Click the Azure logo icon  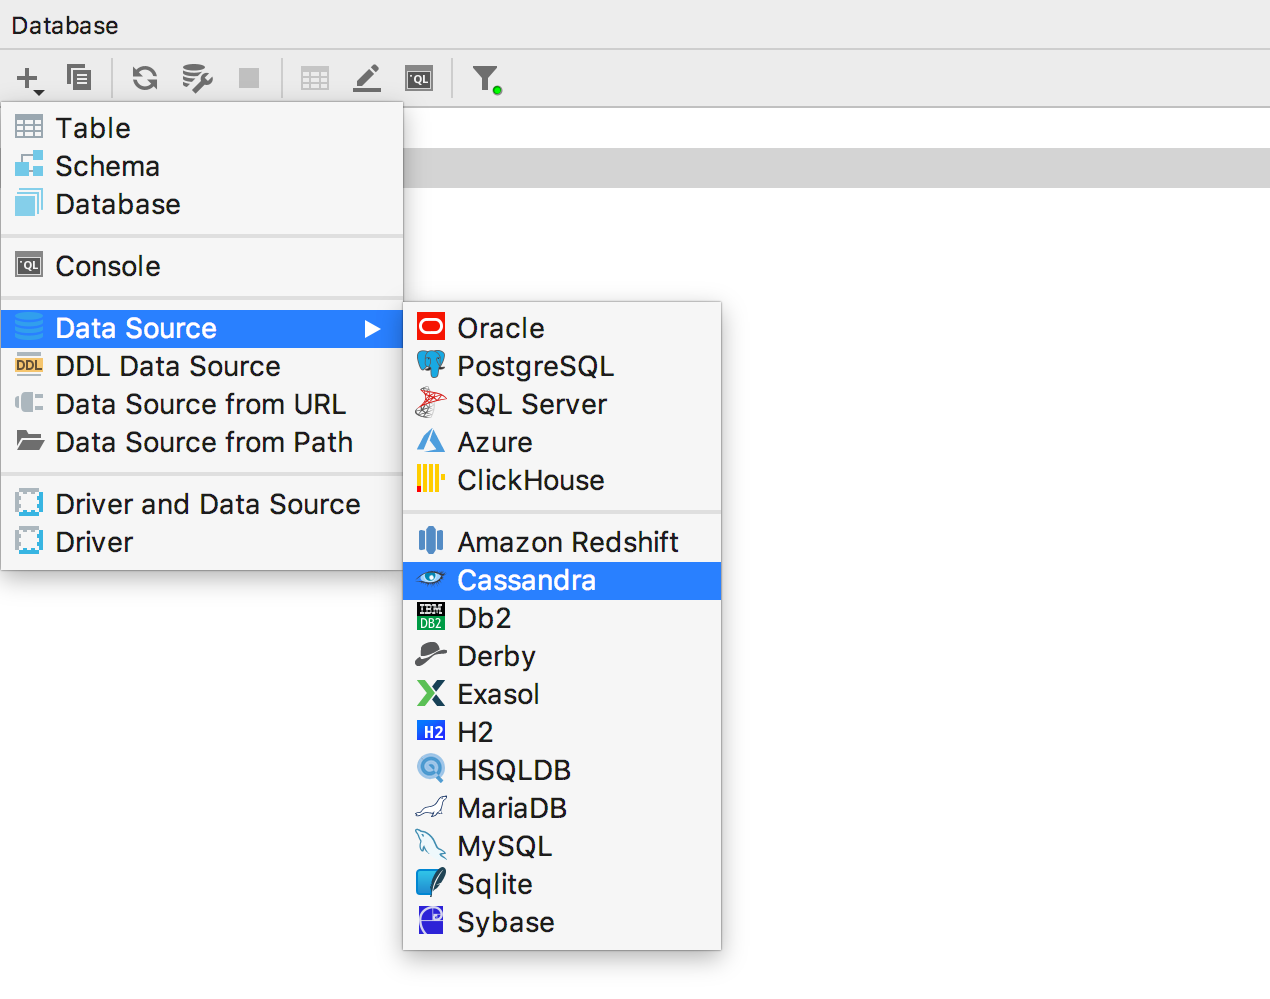coord(431,441)
